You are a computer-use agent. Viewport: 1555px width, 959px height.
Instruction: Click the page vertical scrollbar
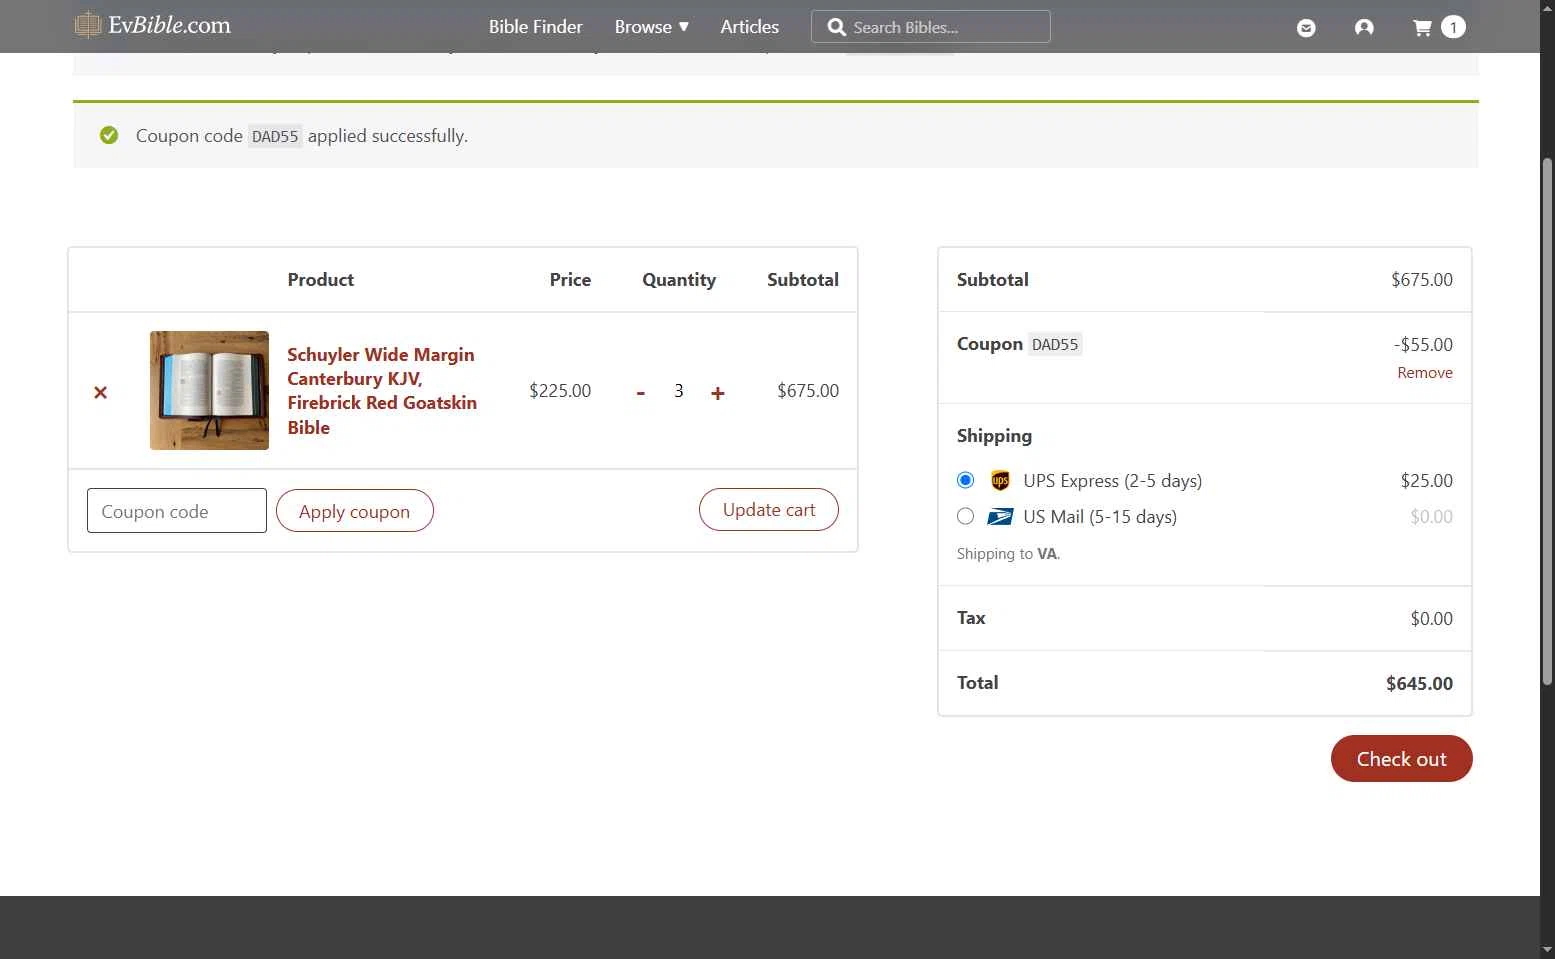pos(1547,420)
